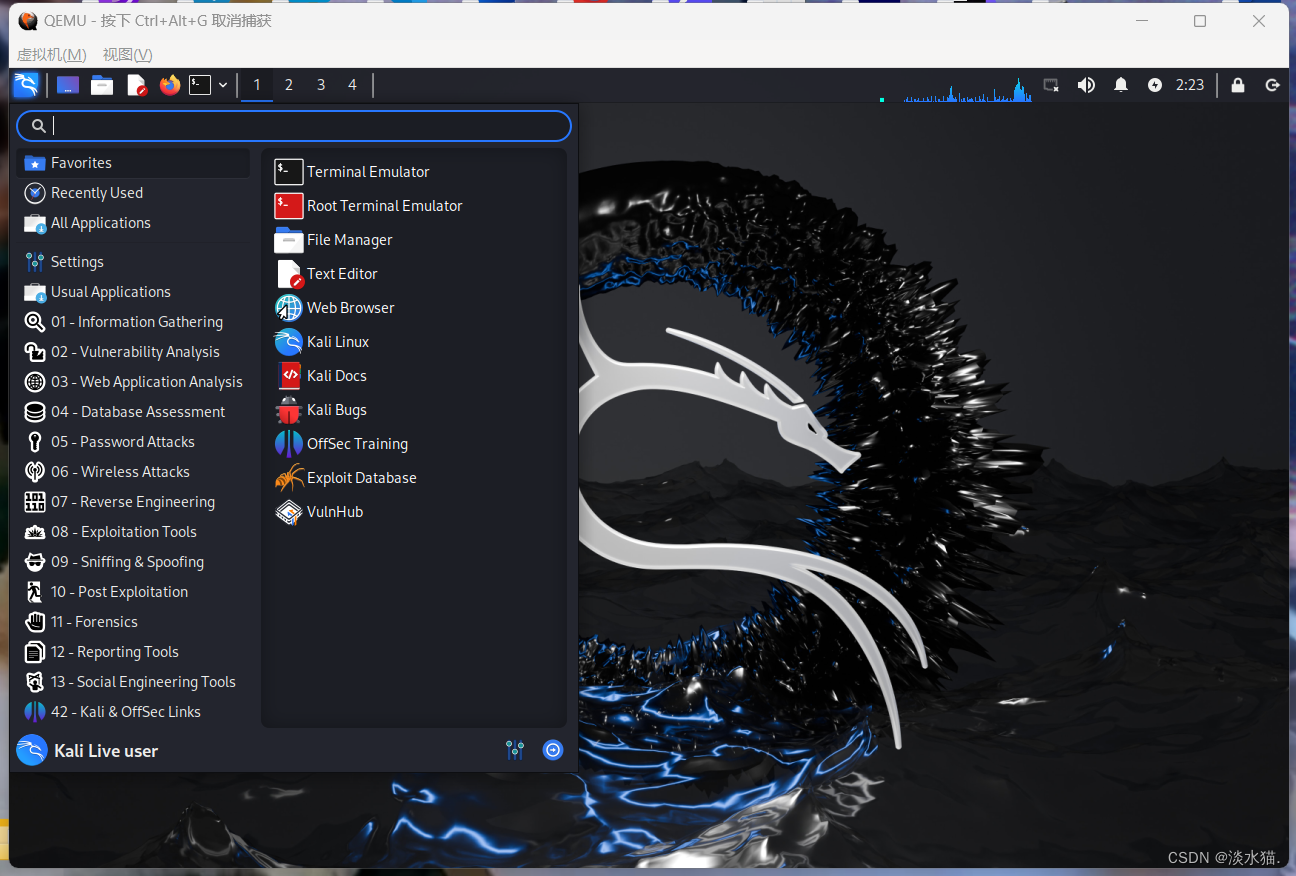This screenshot has width=1296, height=876.
Task: Click the 2:23 clock in the panel
Action: pos(1190,85)
